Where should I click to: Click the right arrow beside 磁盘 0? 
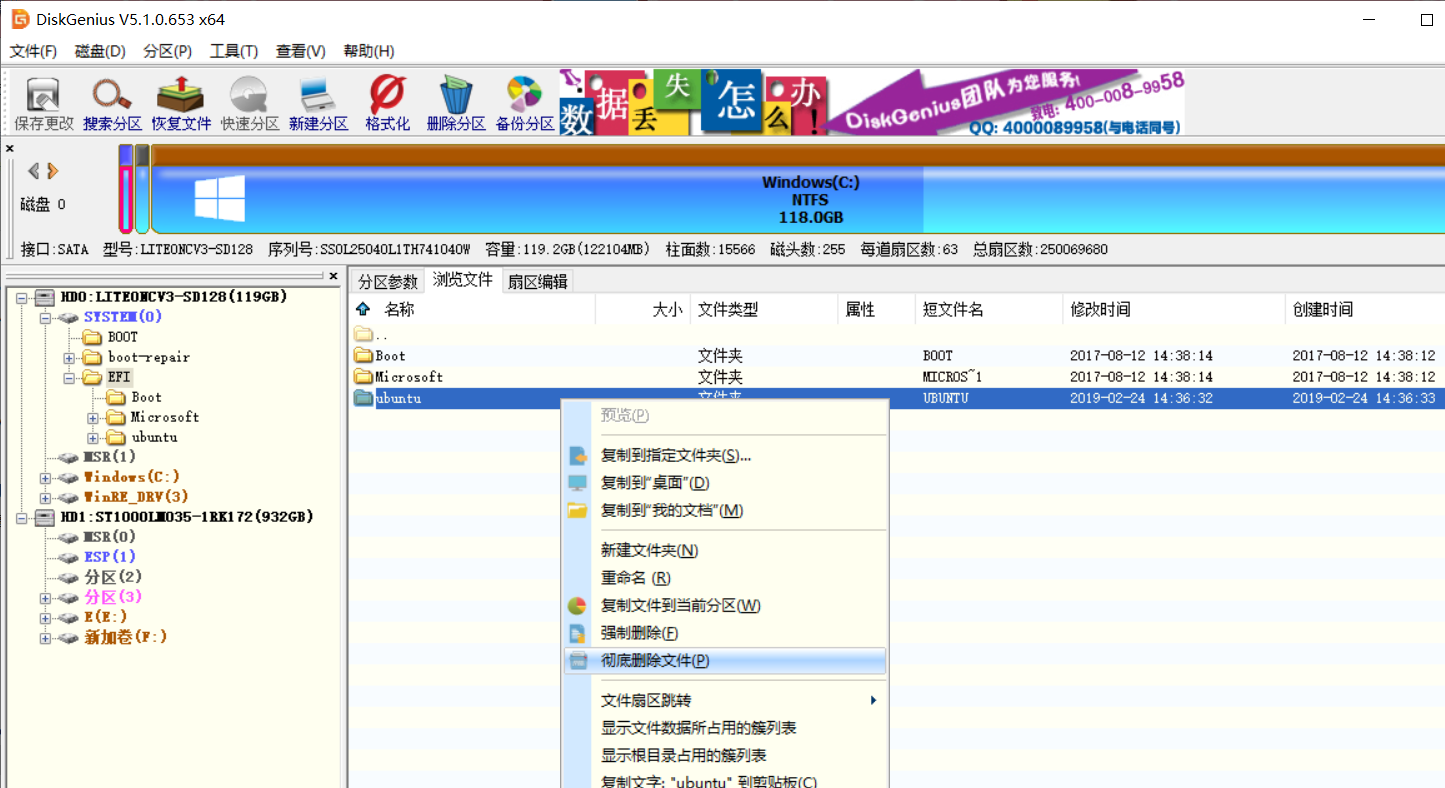pos(53,171)
